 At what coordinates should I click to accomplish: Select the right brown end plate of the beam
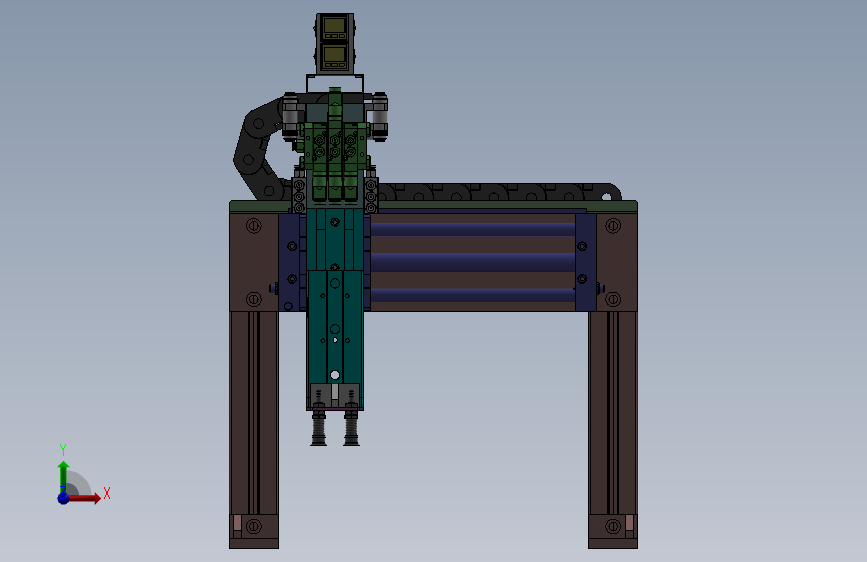(617, 262)
